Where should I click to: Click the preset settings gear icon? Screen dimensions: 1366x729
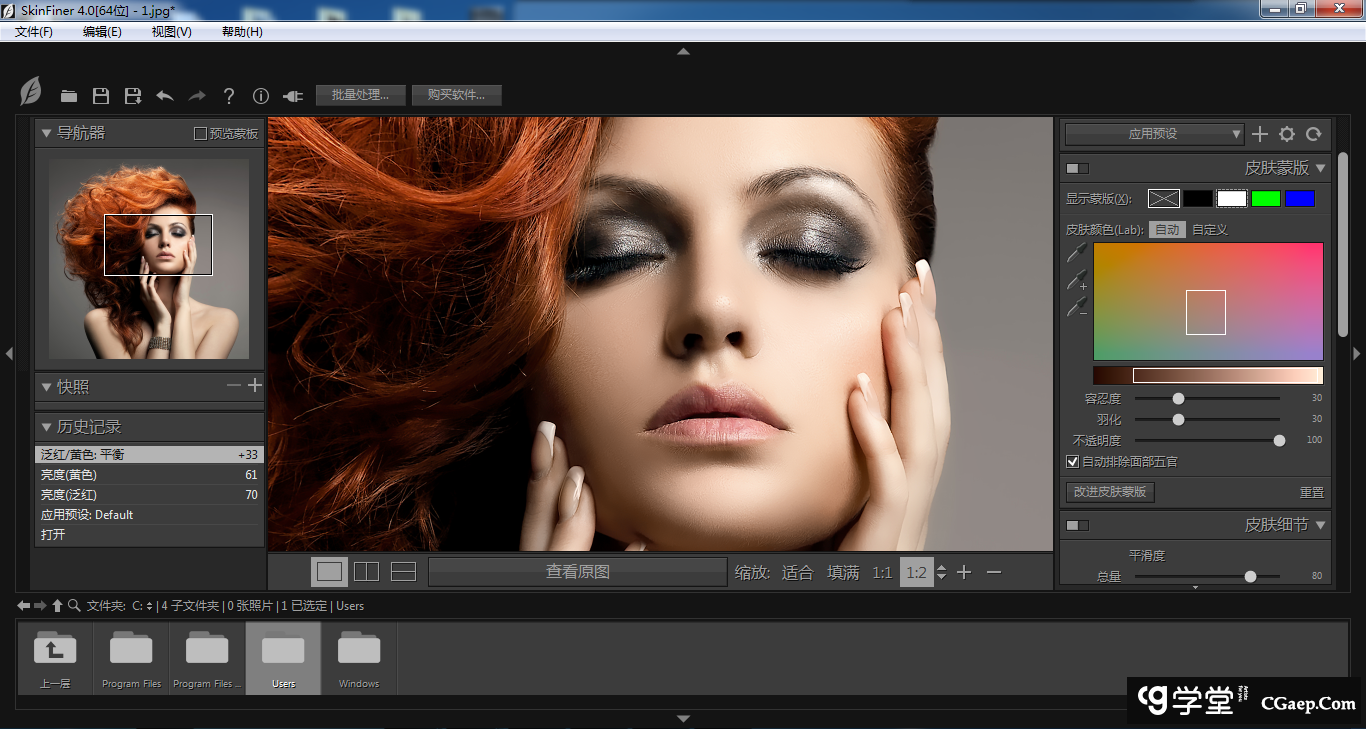tap(1287, 134)
